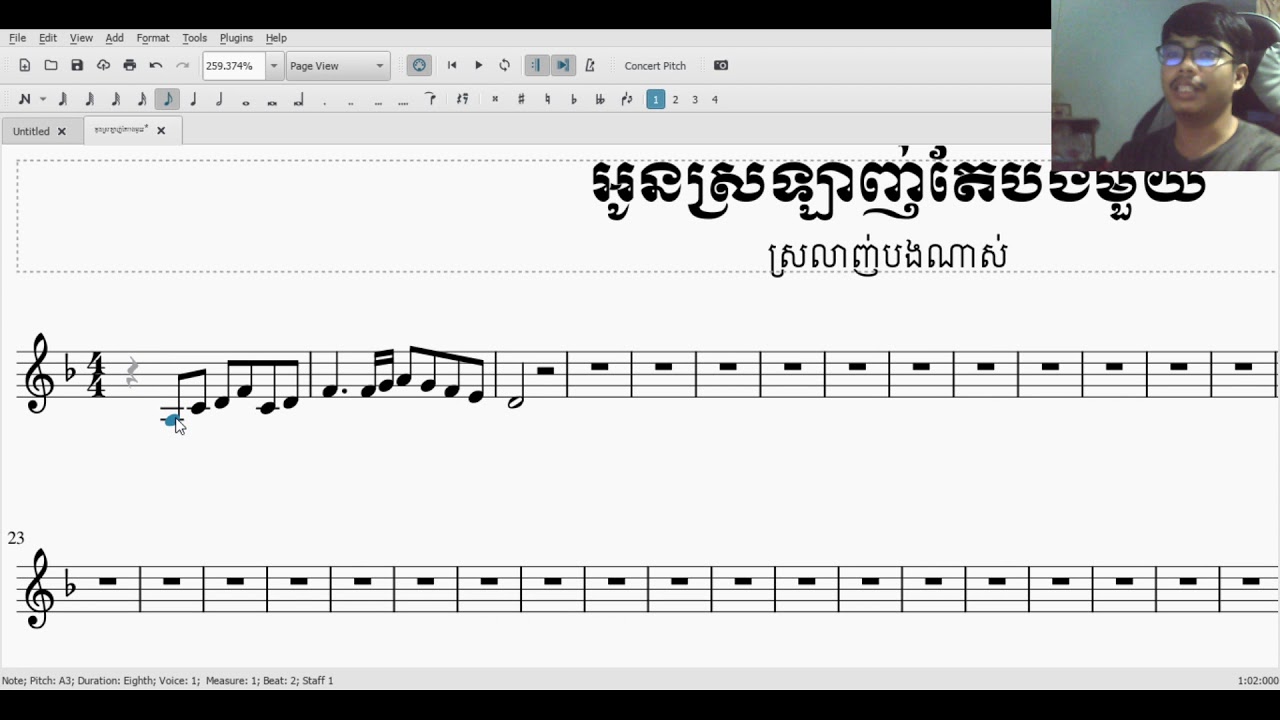Close the second score tab
Image resolution: width=1280 pixels, height=720 pixels.
tap(161, 130)
